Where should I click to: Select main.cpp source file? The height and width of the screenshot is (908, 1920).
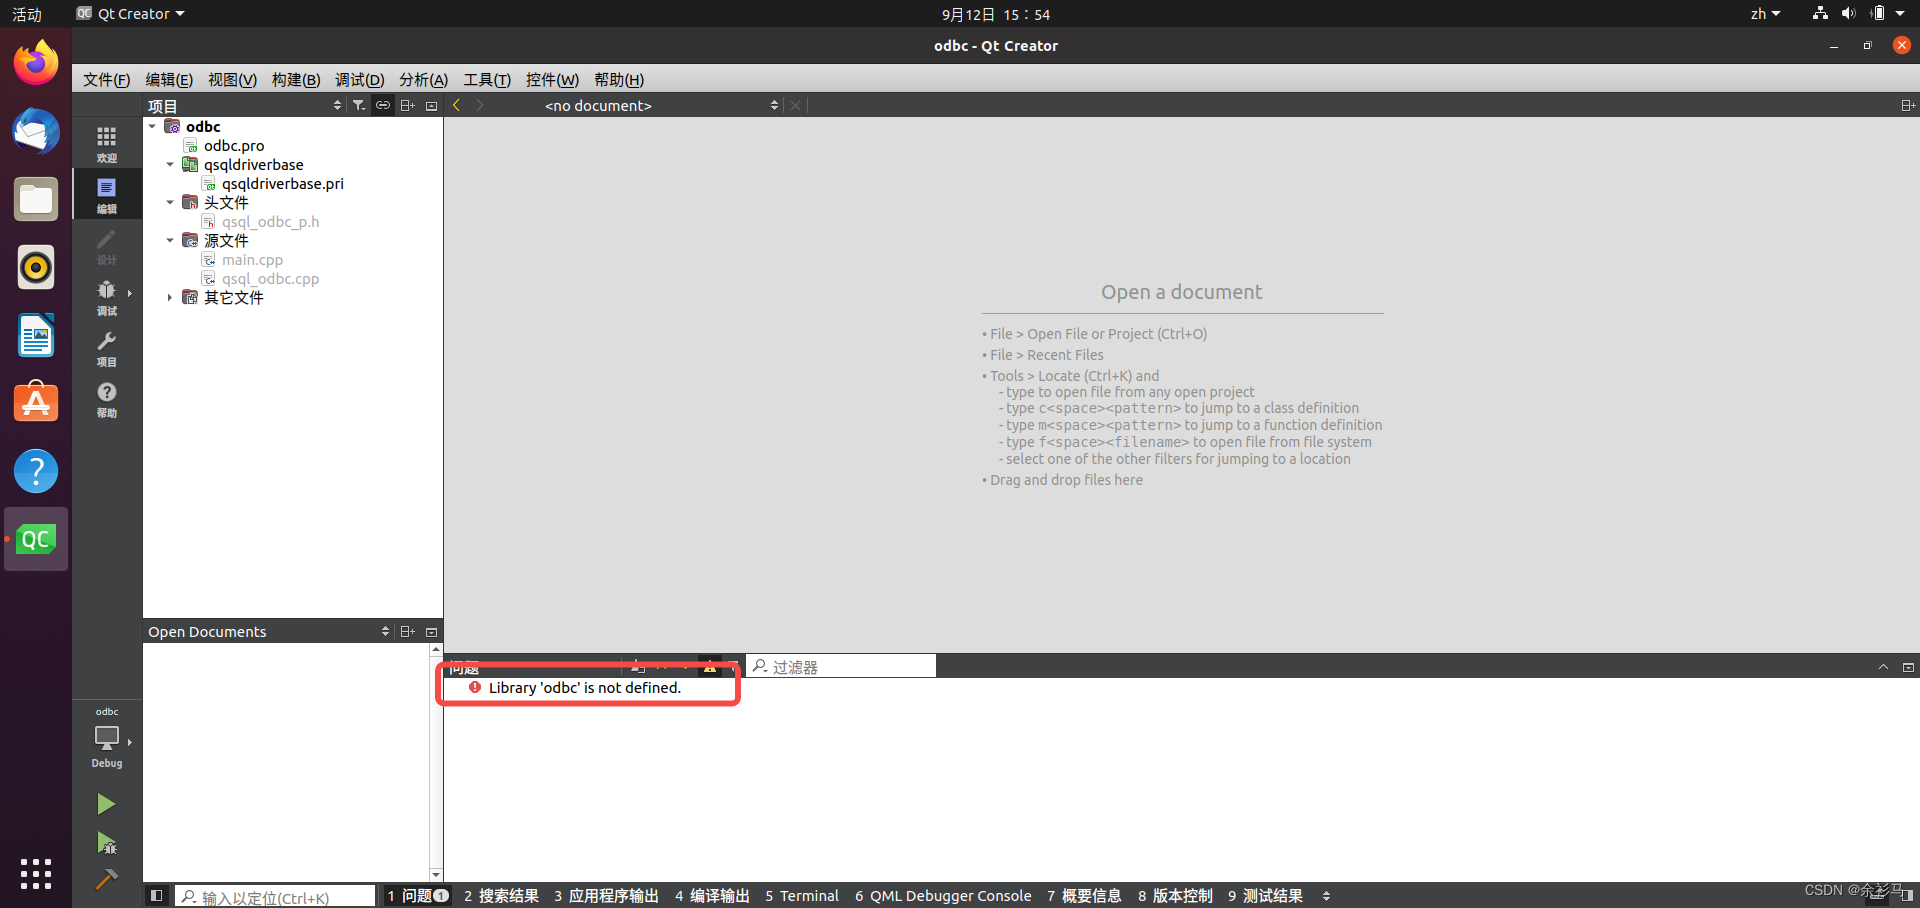[x=252, y=259]
